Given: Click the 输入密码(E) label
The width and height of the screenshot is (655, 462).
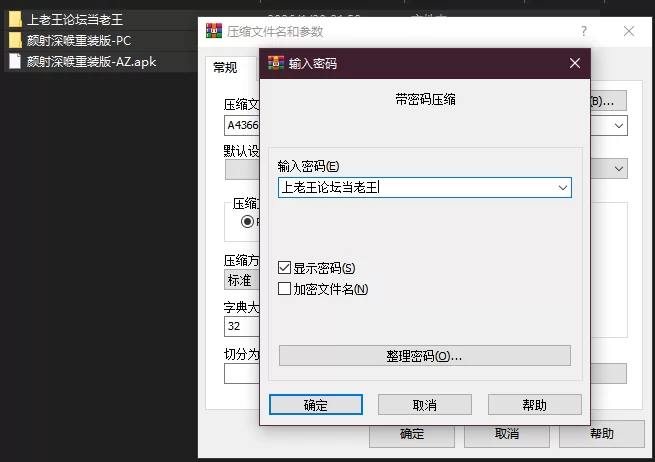Looking at the screenshot, I should click(x=308, y=166).
